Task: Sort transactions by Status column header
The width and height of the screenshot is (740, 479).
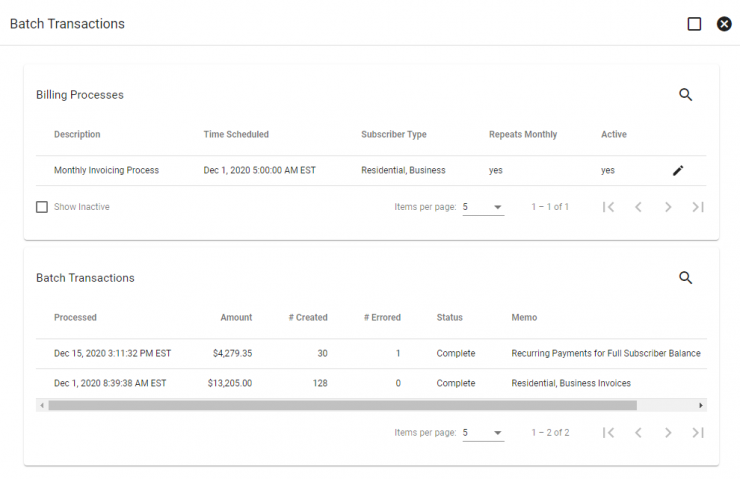Action: pyautogui.click(x=449, y=318)
